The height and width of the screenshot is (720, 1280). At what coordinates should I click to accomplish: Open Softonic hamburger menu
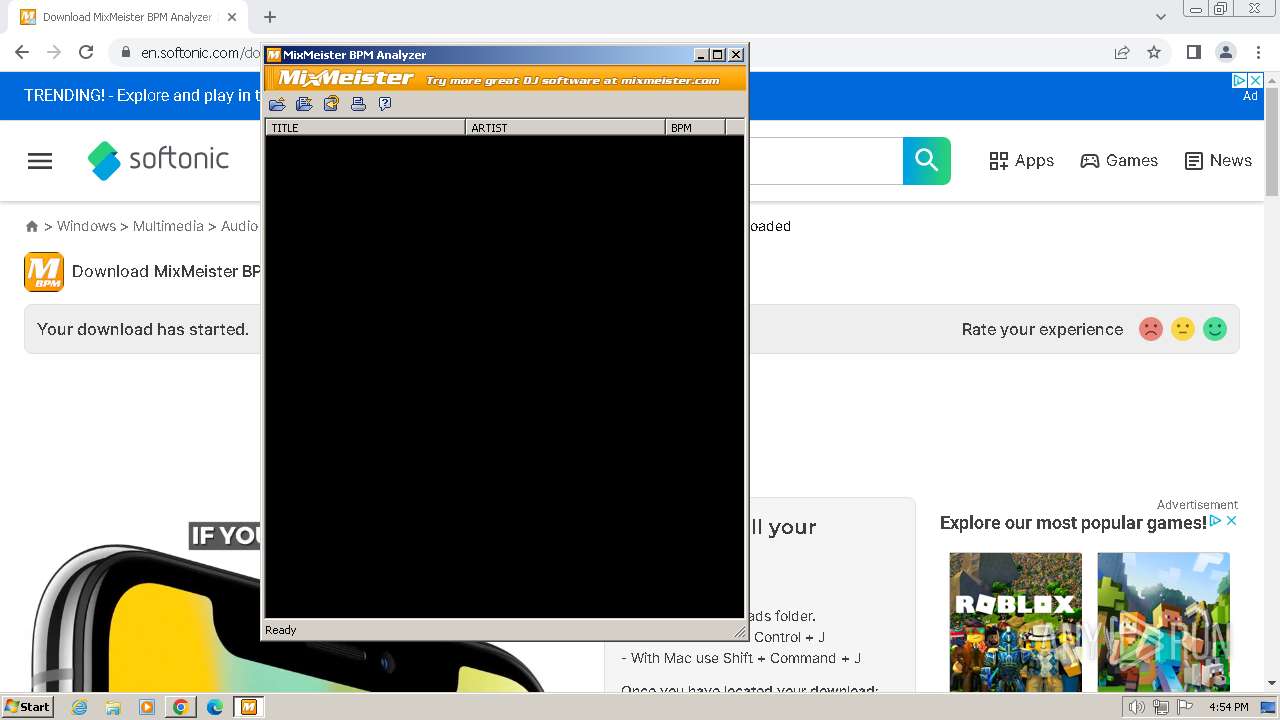tap(40, 161)
